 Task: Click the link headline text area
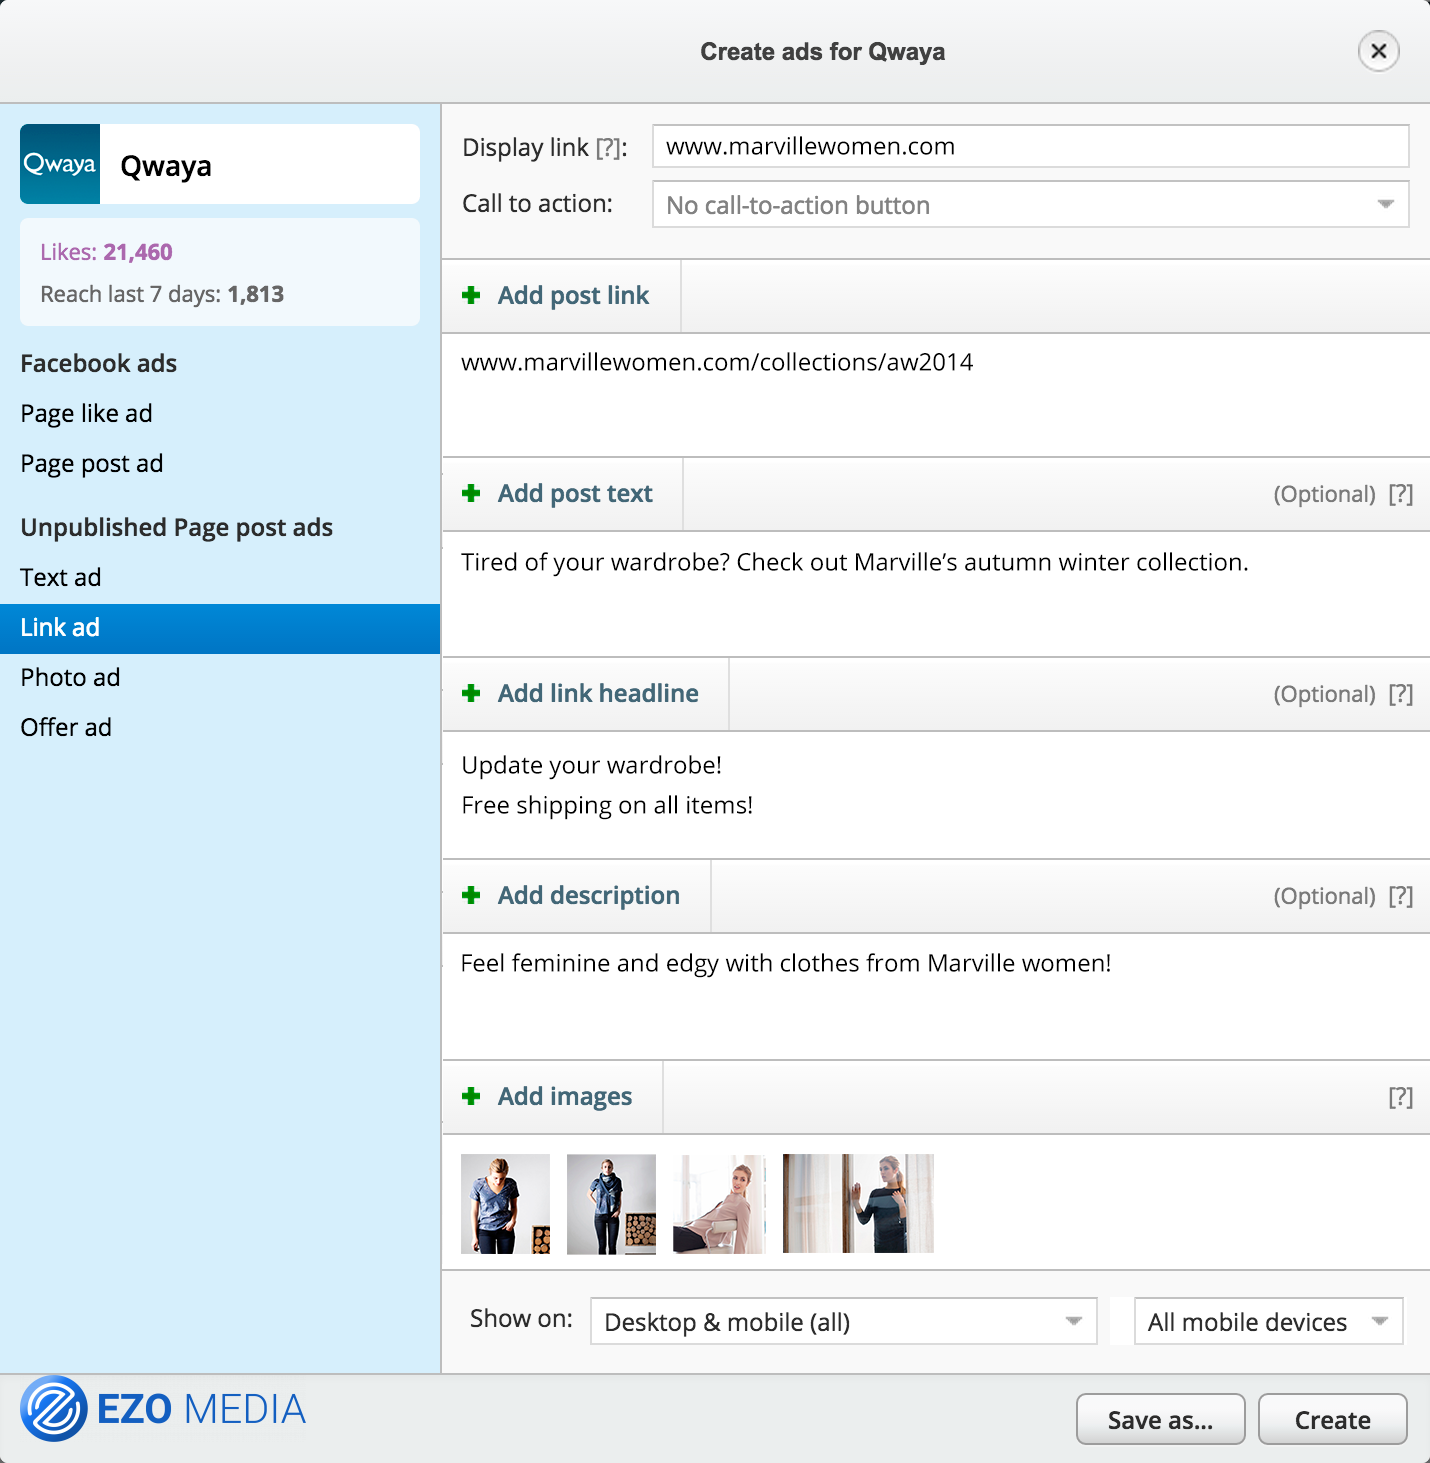pos(936,795)
